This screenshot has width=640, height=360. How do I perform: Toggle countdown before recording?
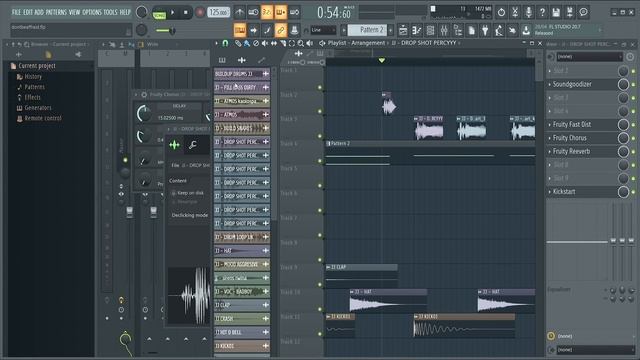267,13
